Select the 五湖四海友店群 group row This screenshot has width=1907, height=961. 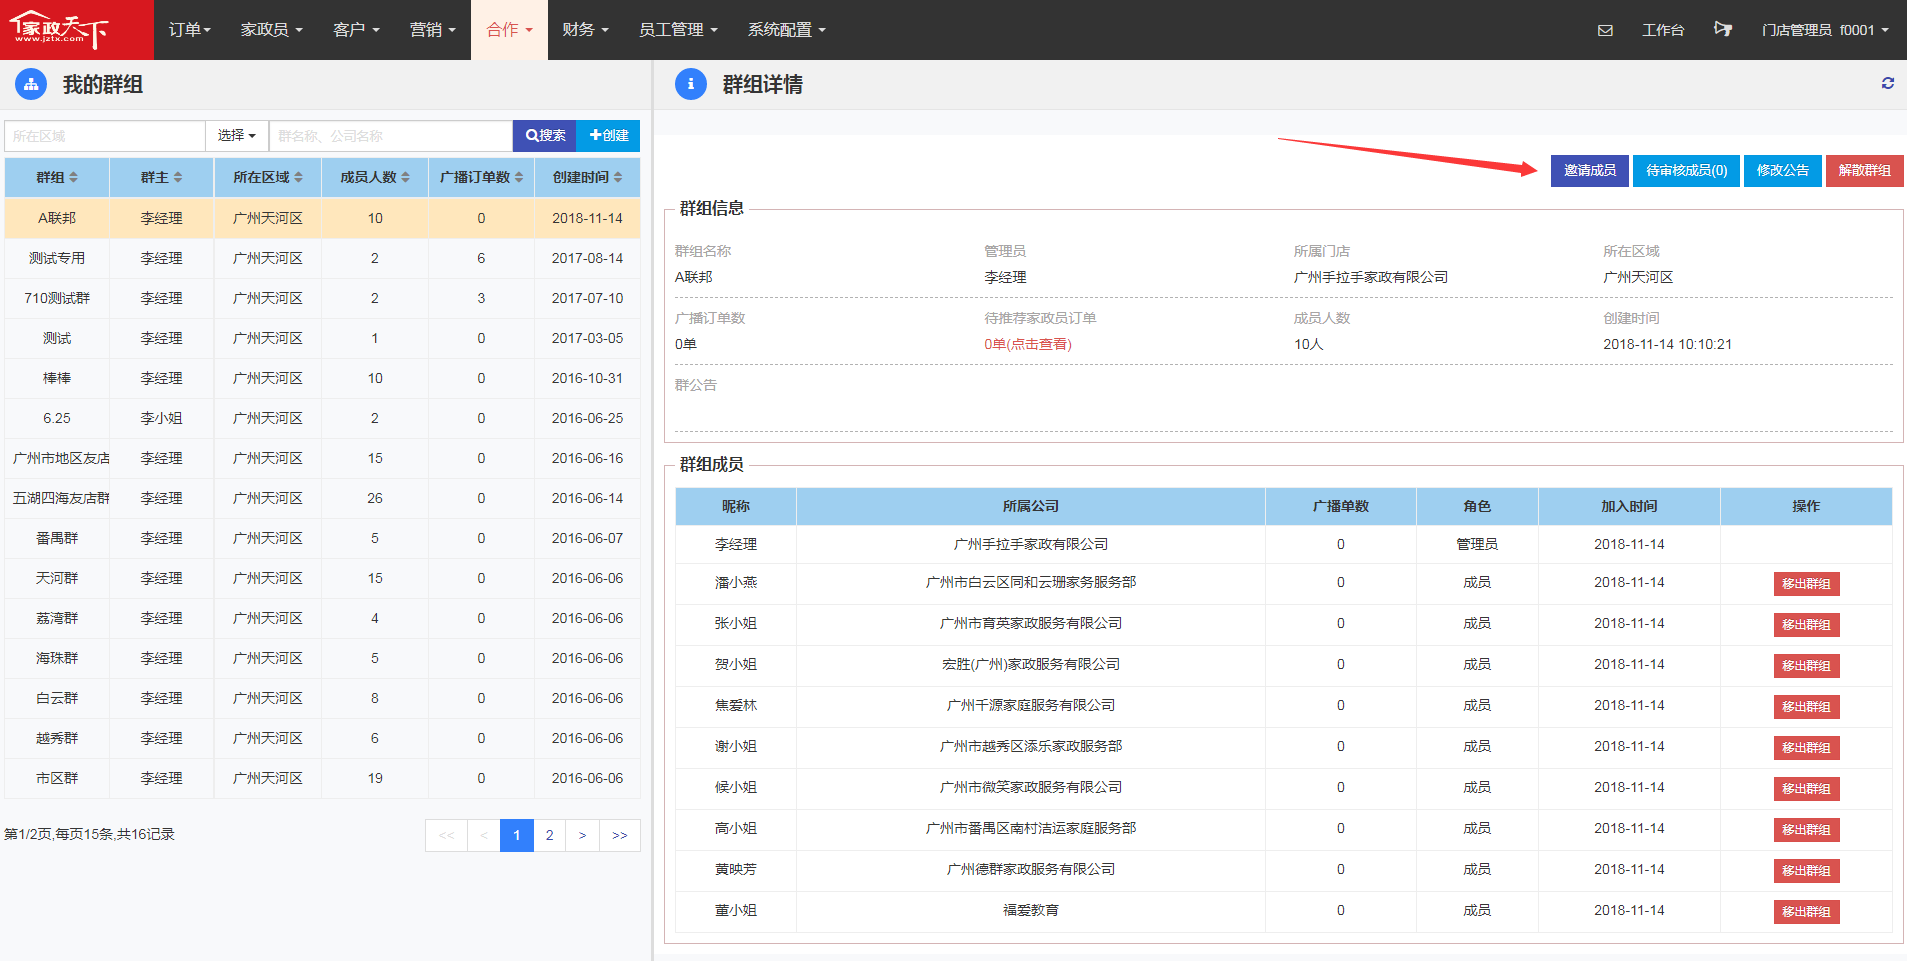322,498
